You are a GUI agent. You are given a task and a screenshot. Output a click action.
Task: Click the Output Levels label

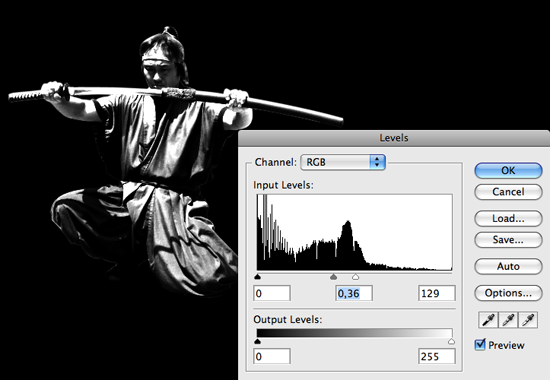(x=288, y=319)
